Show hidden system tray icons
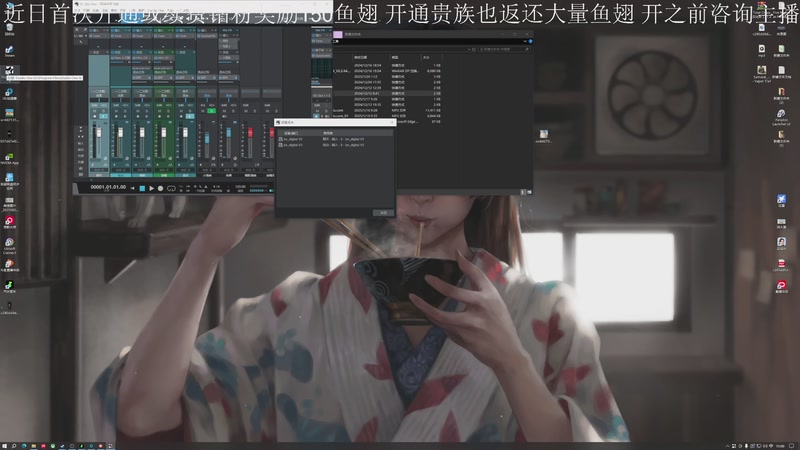This screenshot has width=800, height=450. 728,446
